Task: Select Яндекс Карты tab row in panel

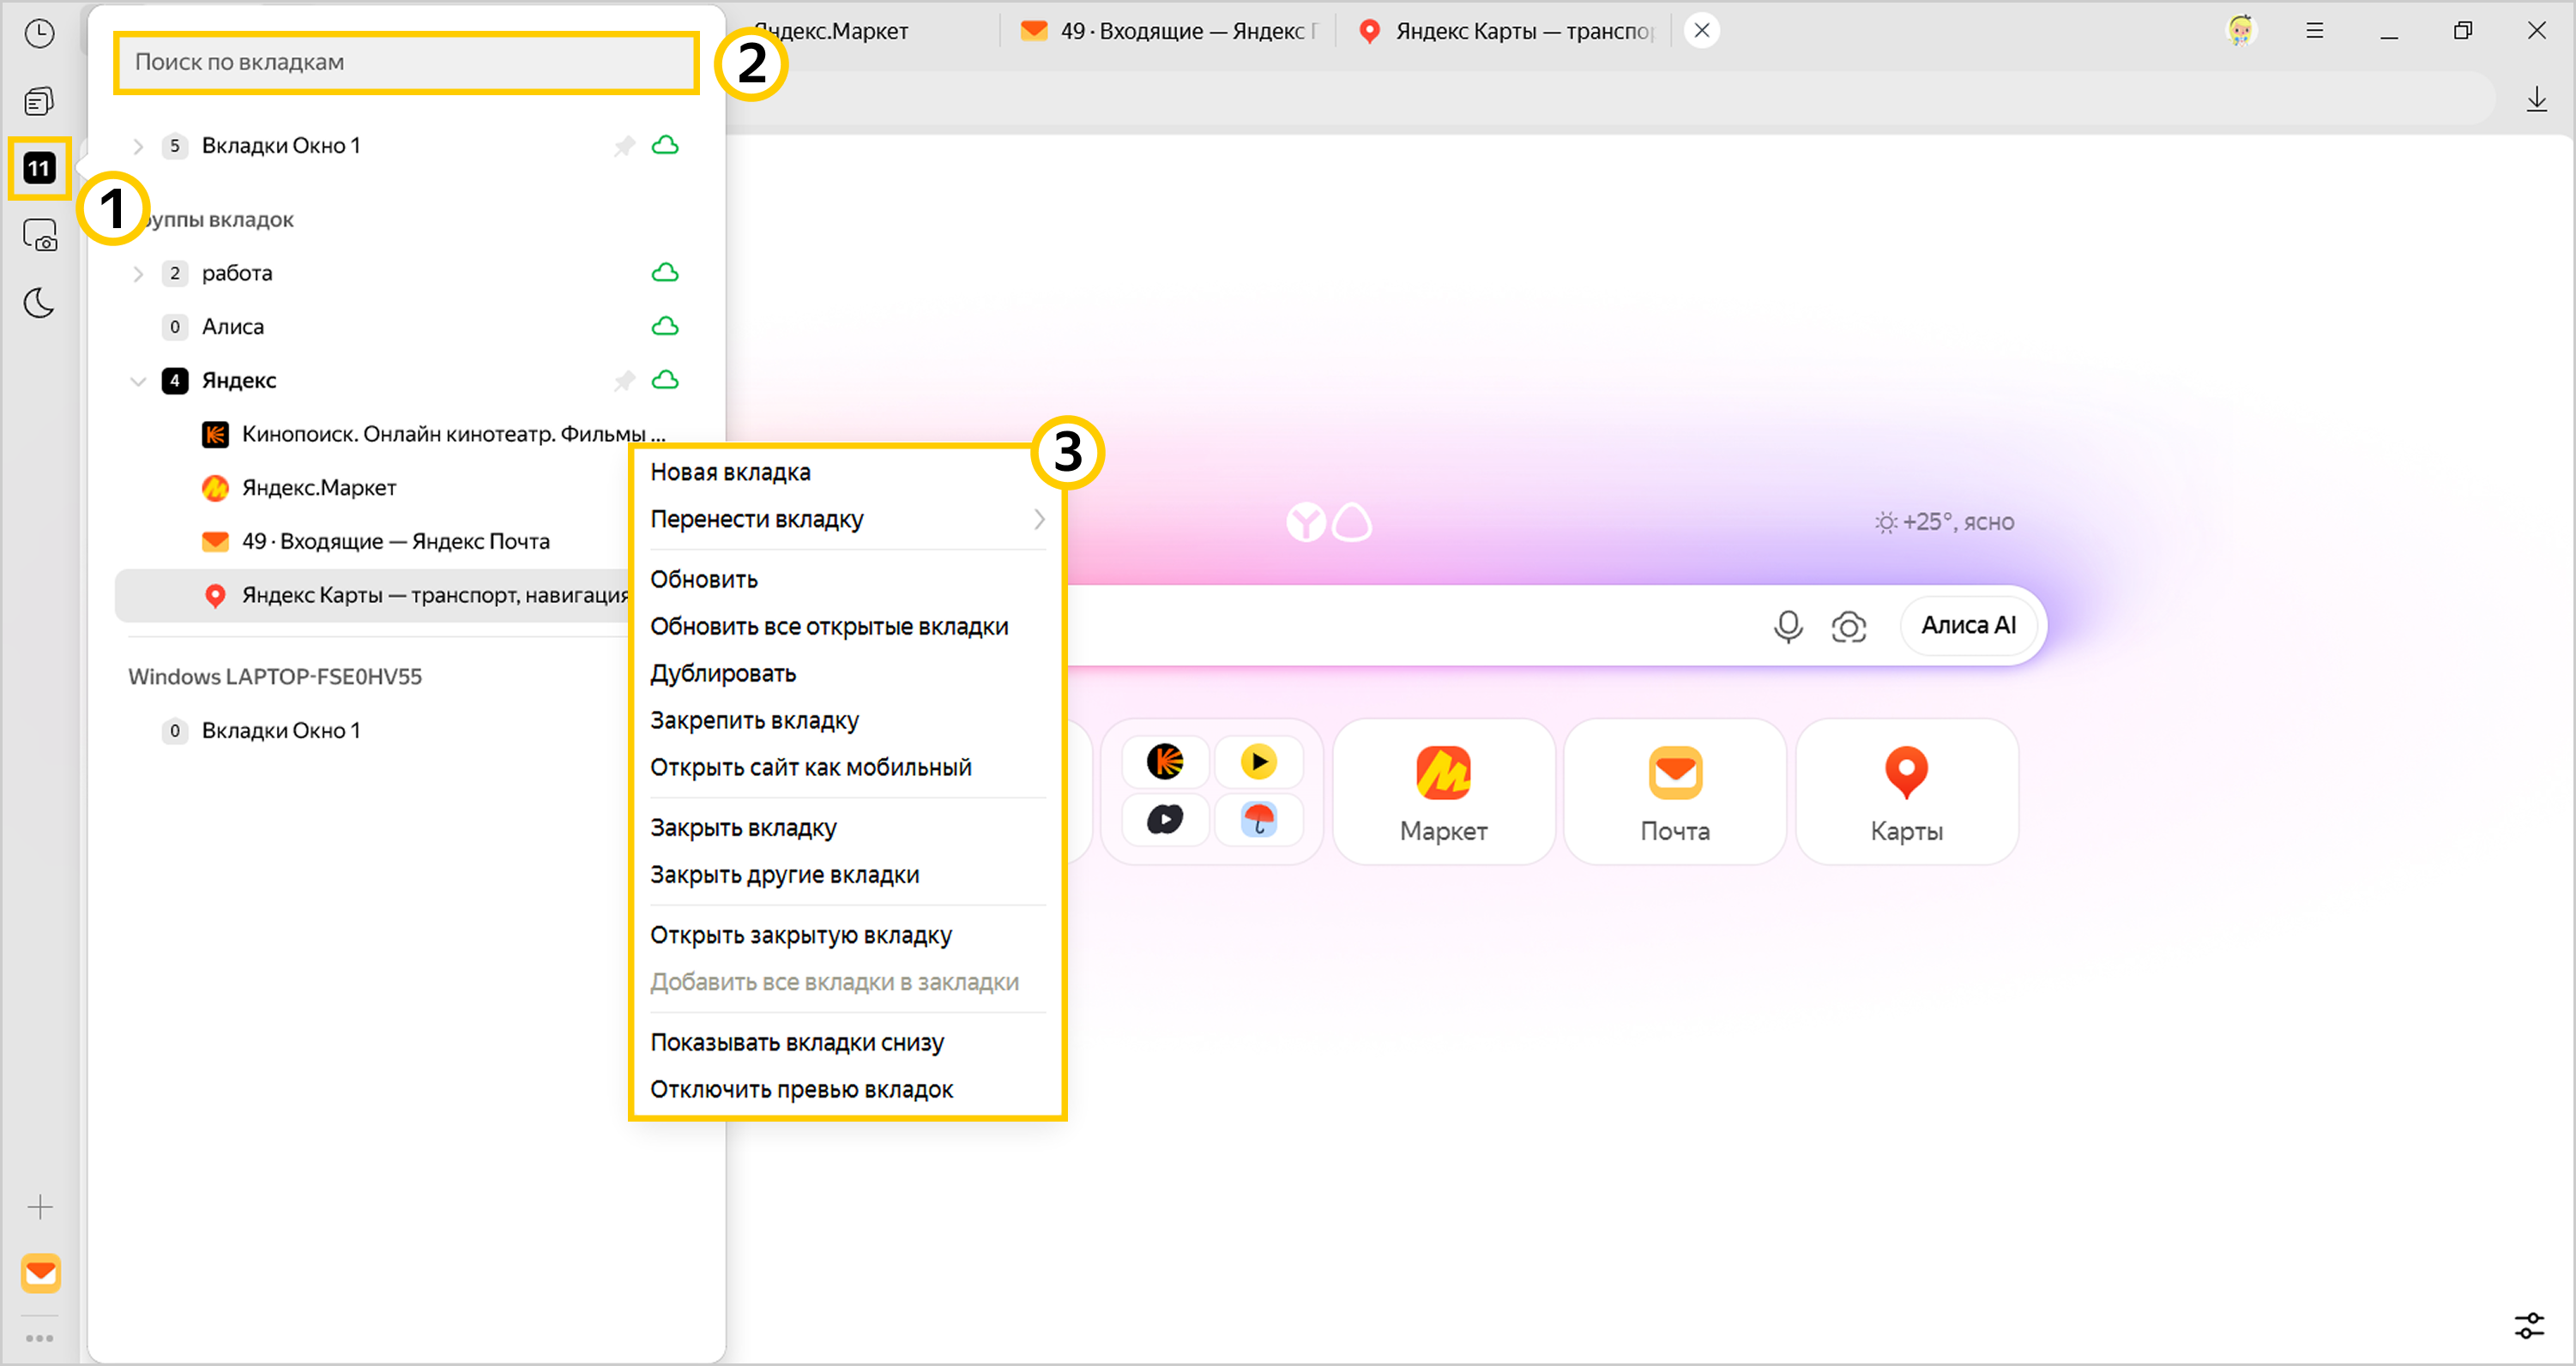Action: [x=371, y=596]
